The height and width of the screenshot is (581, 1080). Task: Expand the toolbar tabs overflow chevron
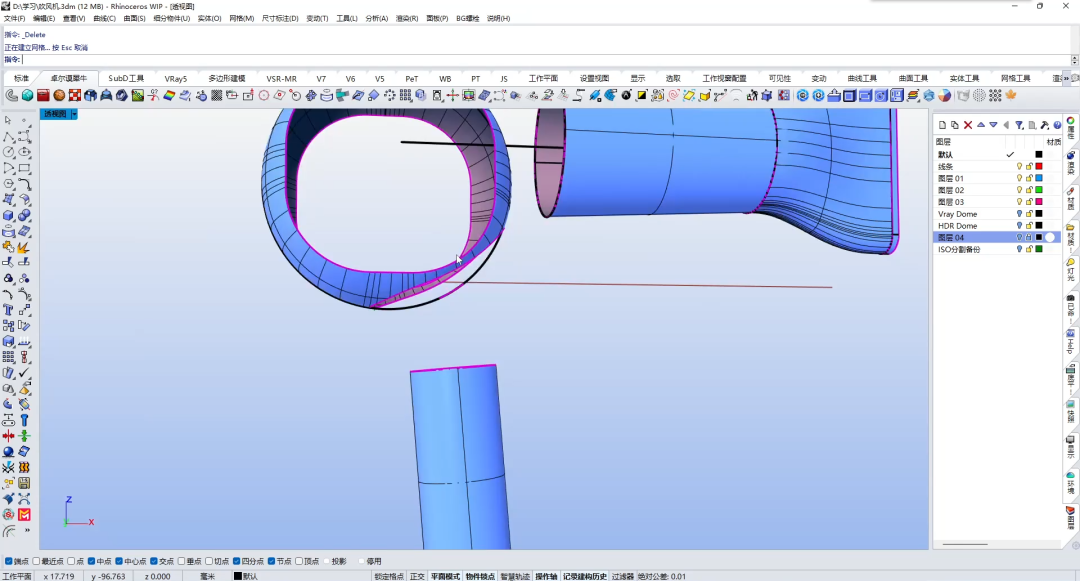[1066, 78]
